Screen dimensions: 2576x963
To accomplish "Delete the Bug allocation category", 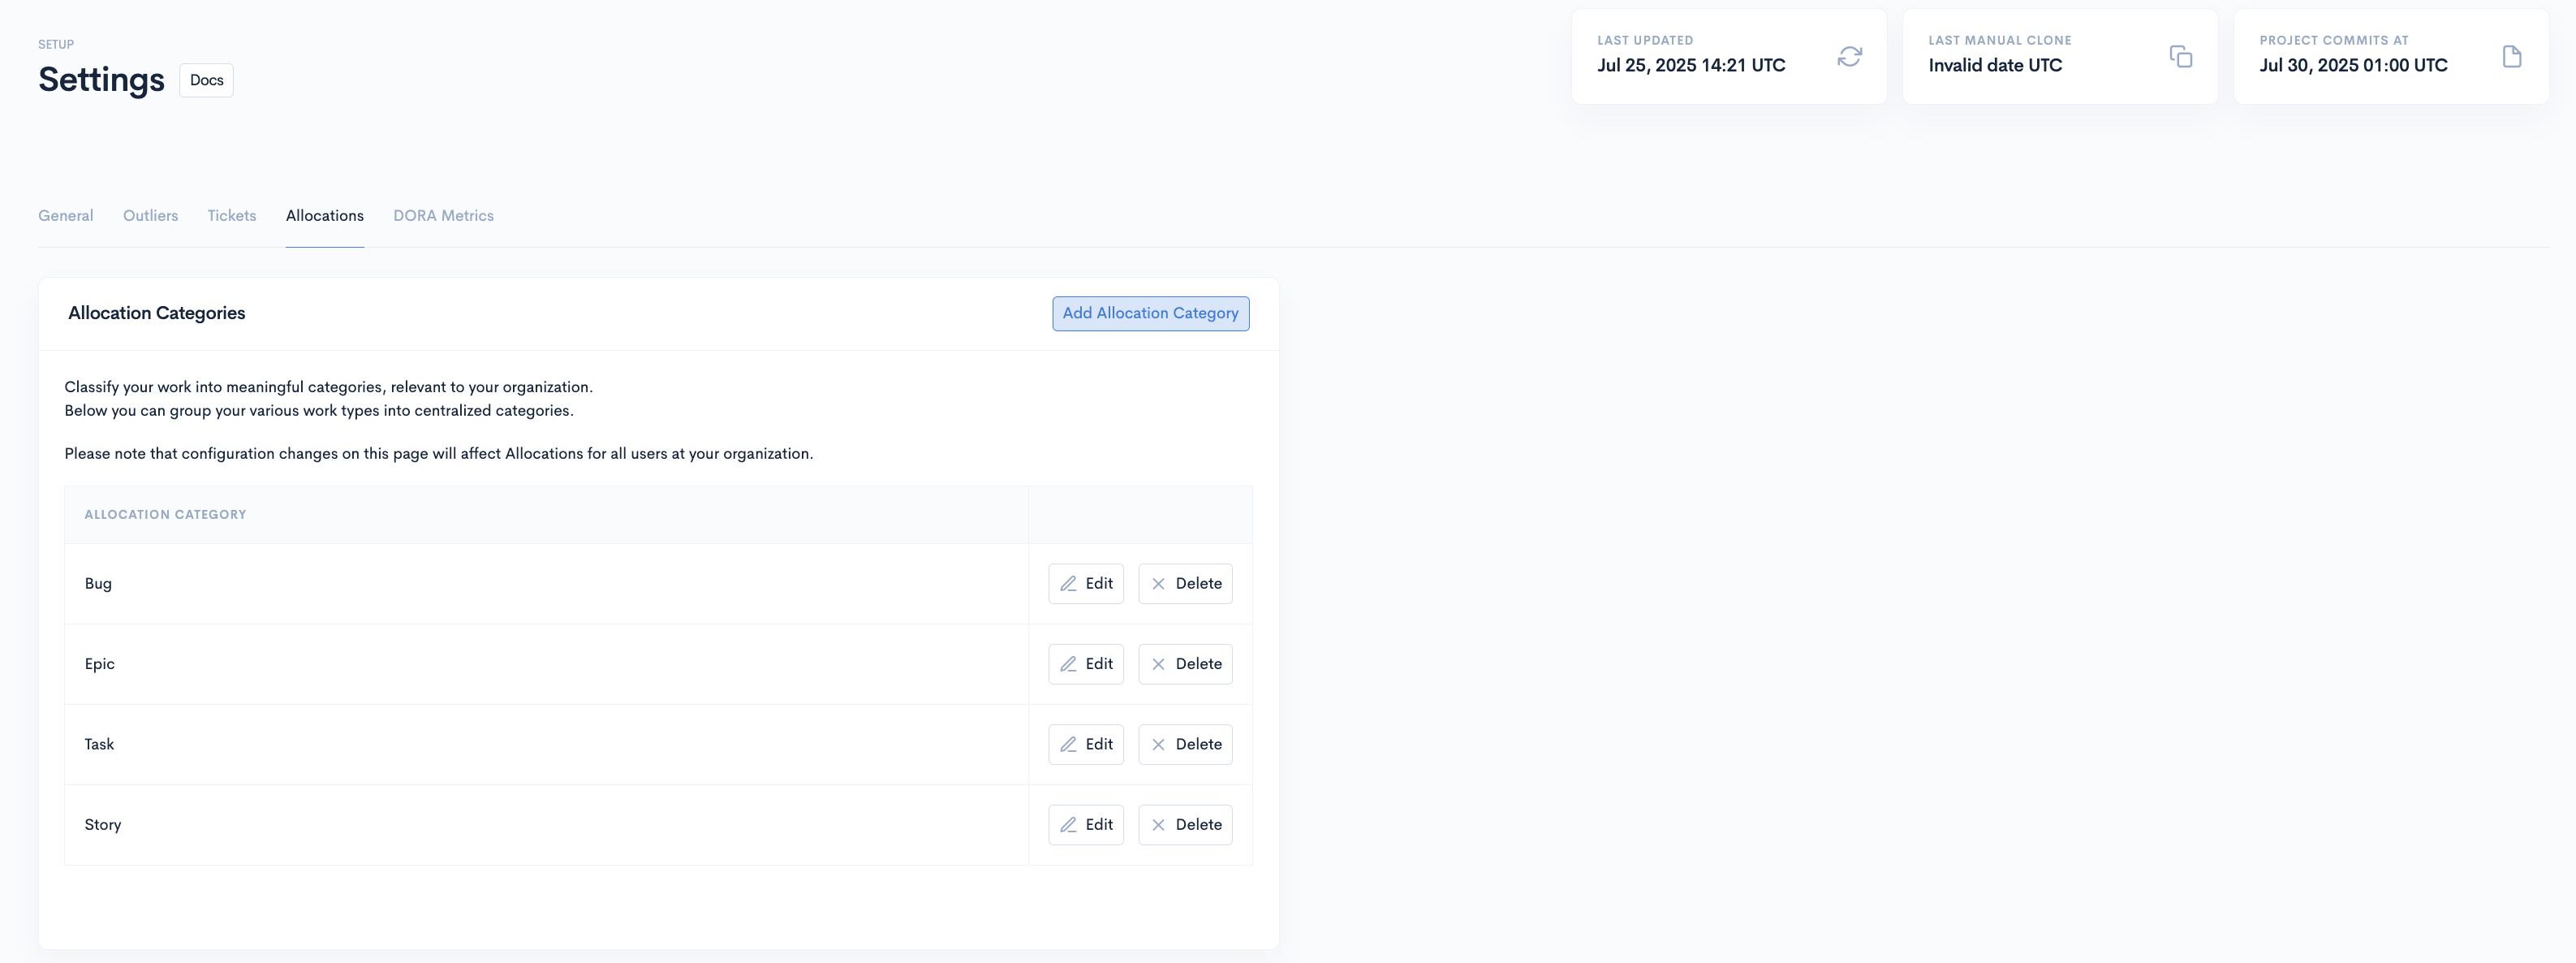I will pos(1185,584).
